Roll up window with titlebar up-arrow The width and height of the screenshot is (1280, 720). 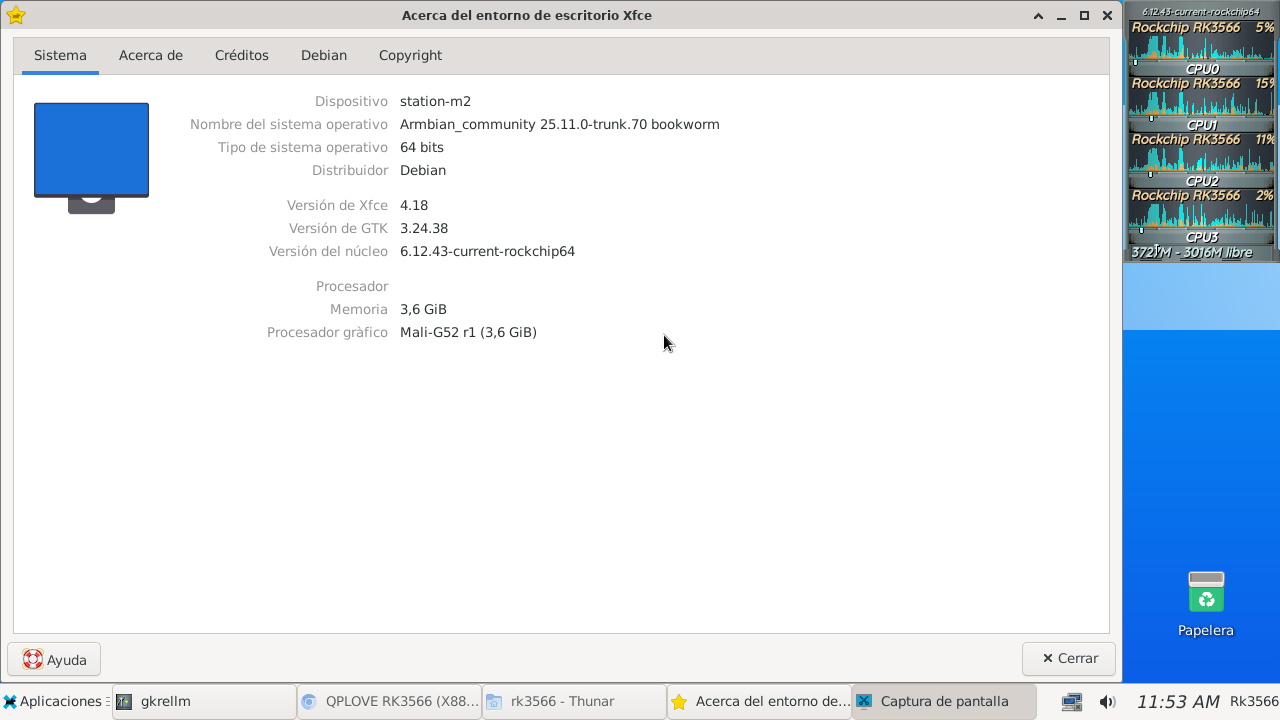(1038, 16)
